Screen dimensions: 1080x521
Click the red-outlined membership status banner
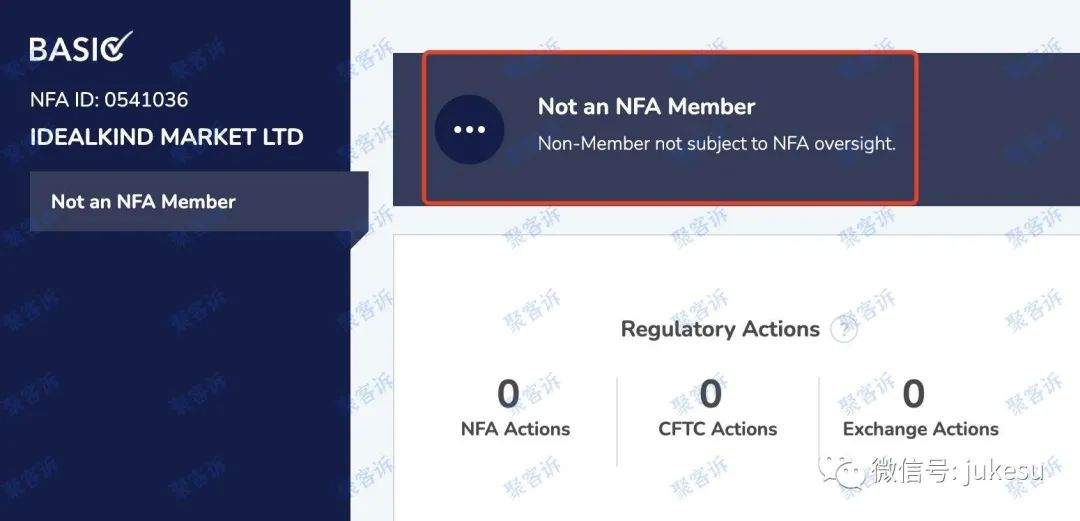click(x=670, y=127)
